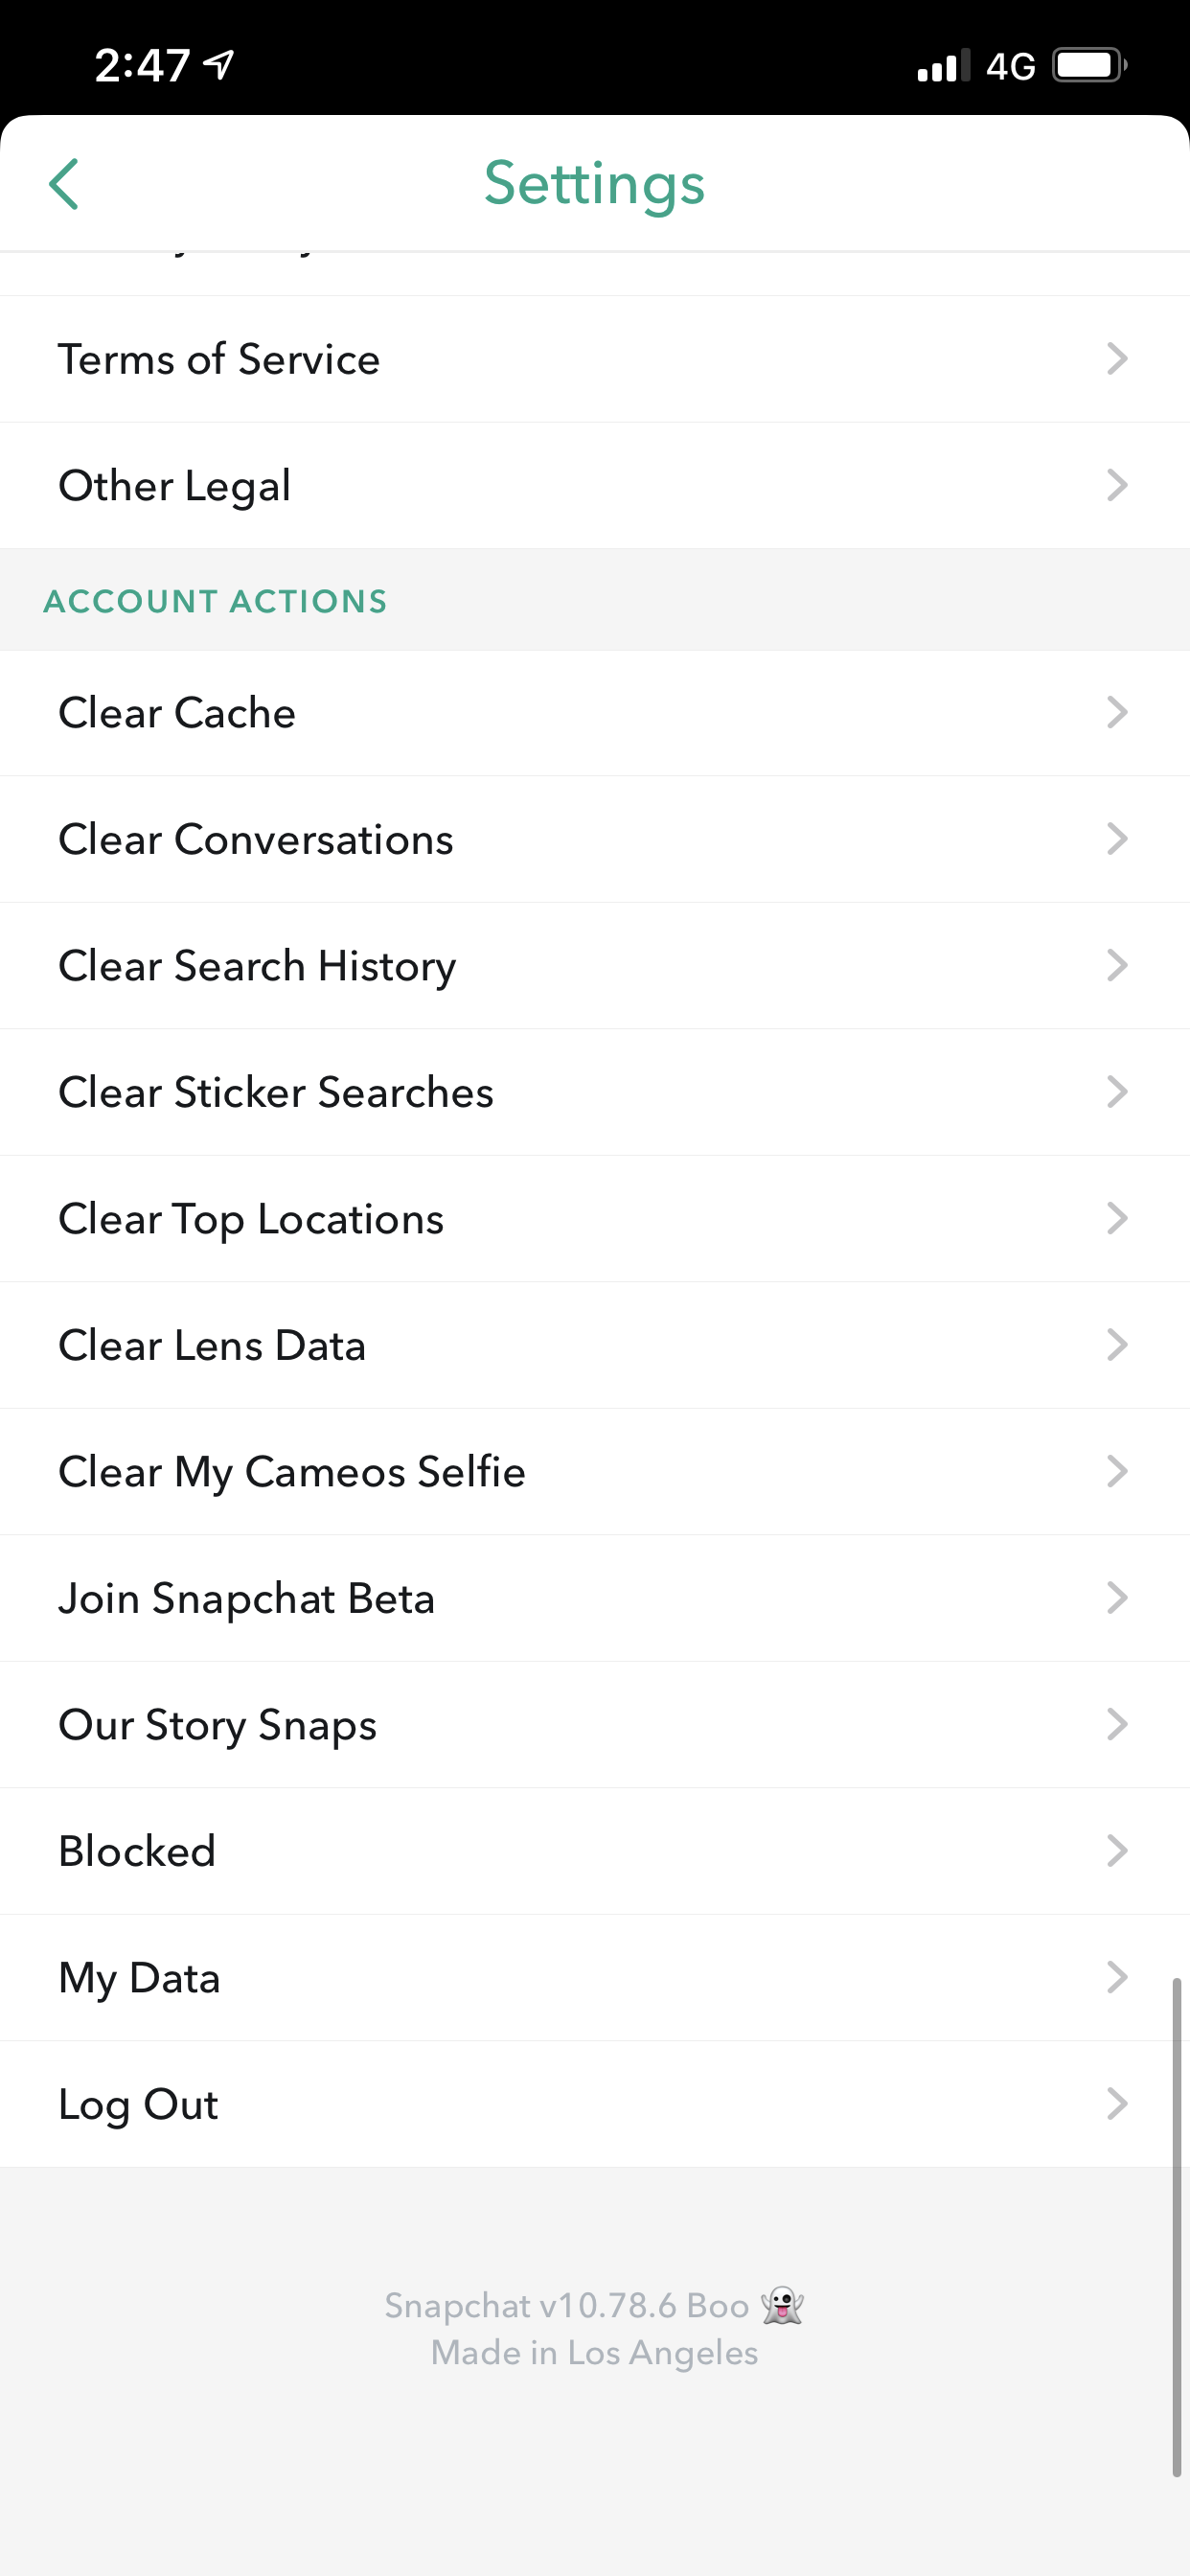The image size is (1190, 2576).
Task: Open Clear Sticker Searches option
Action: point(276,1092)
